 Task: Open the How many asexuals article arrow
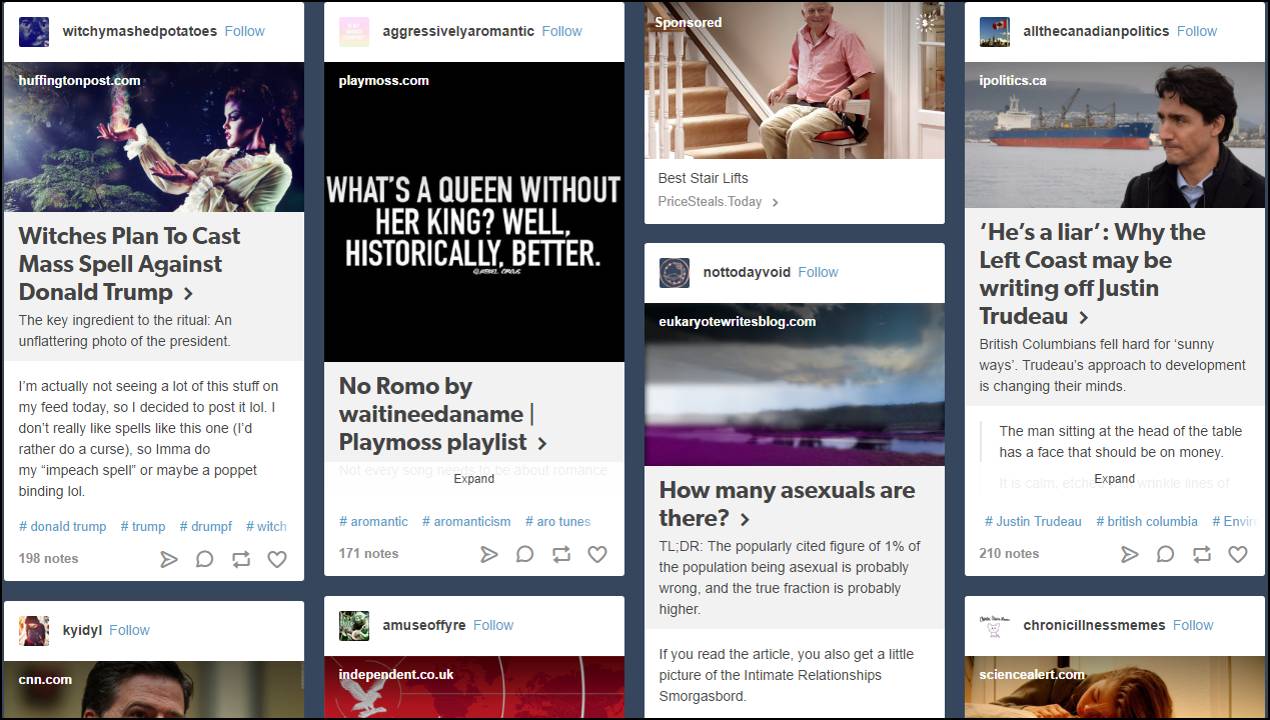[744, 519]
